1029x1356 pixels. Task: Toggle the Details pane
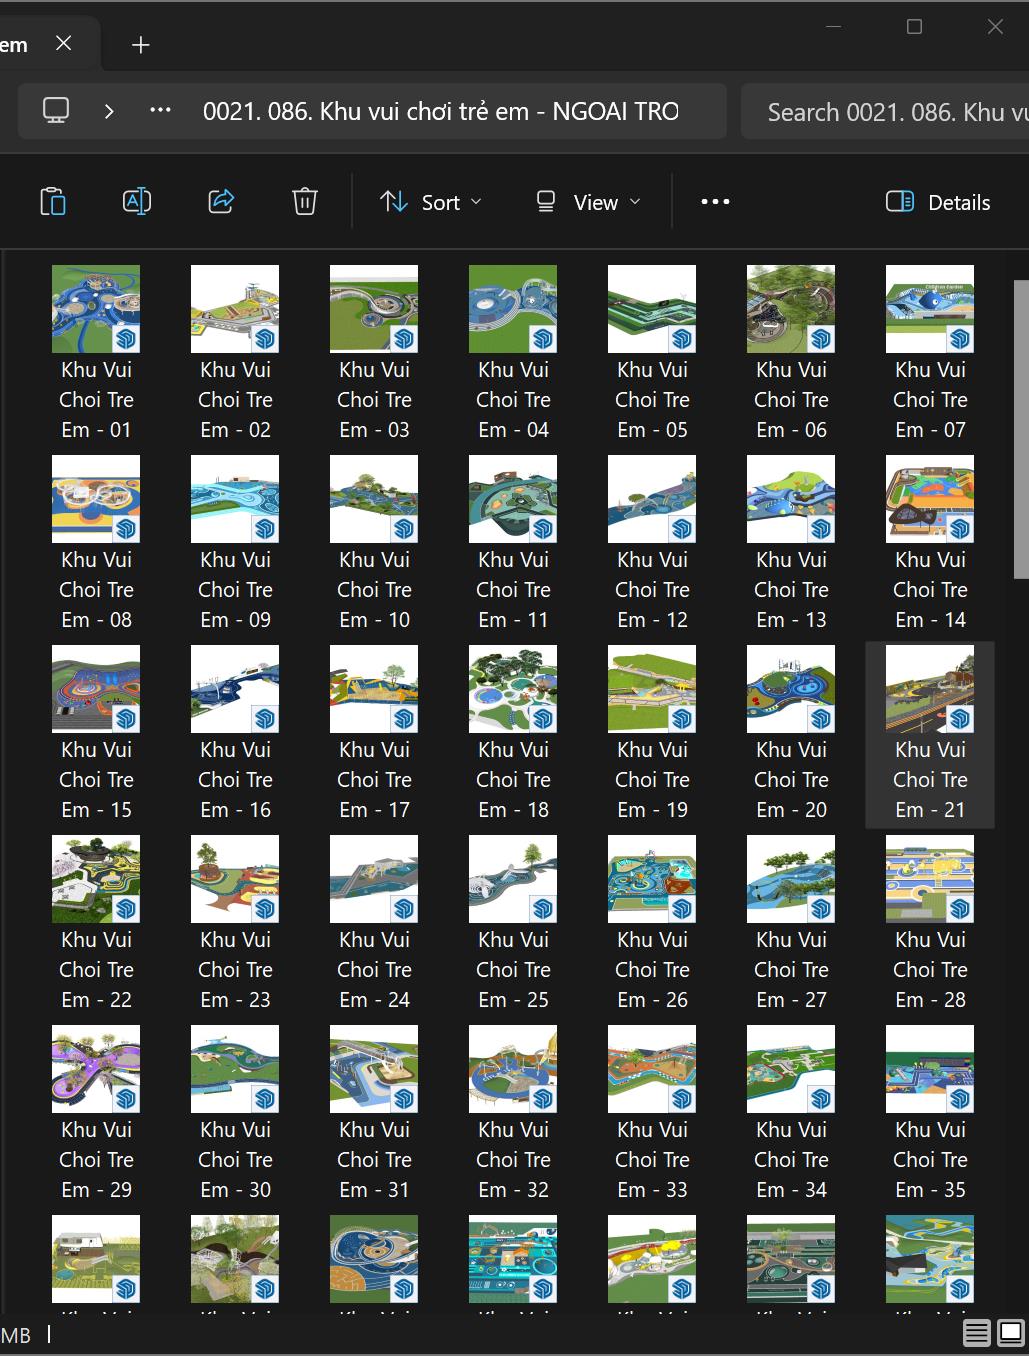pos(938,202)
